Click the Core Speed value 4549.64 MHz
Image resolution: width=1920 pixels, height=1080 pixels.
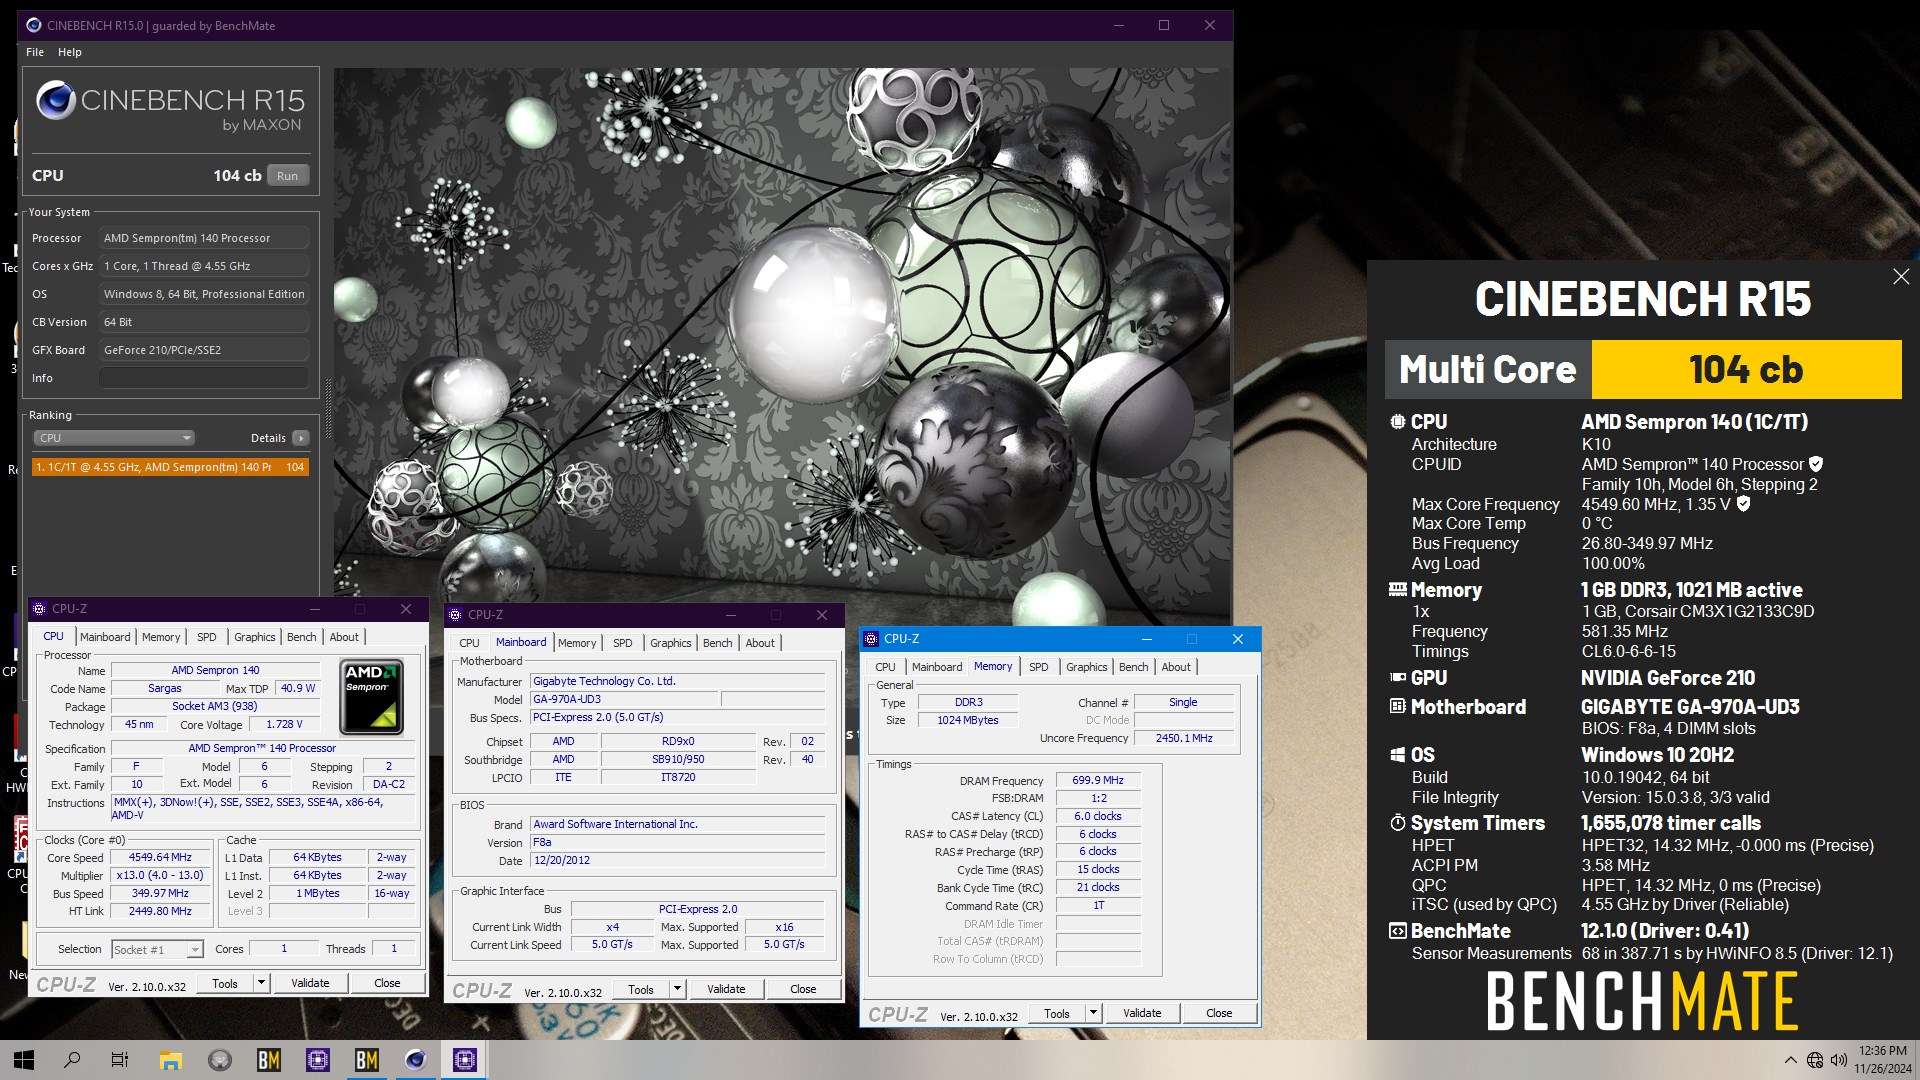pos(160,857)
